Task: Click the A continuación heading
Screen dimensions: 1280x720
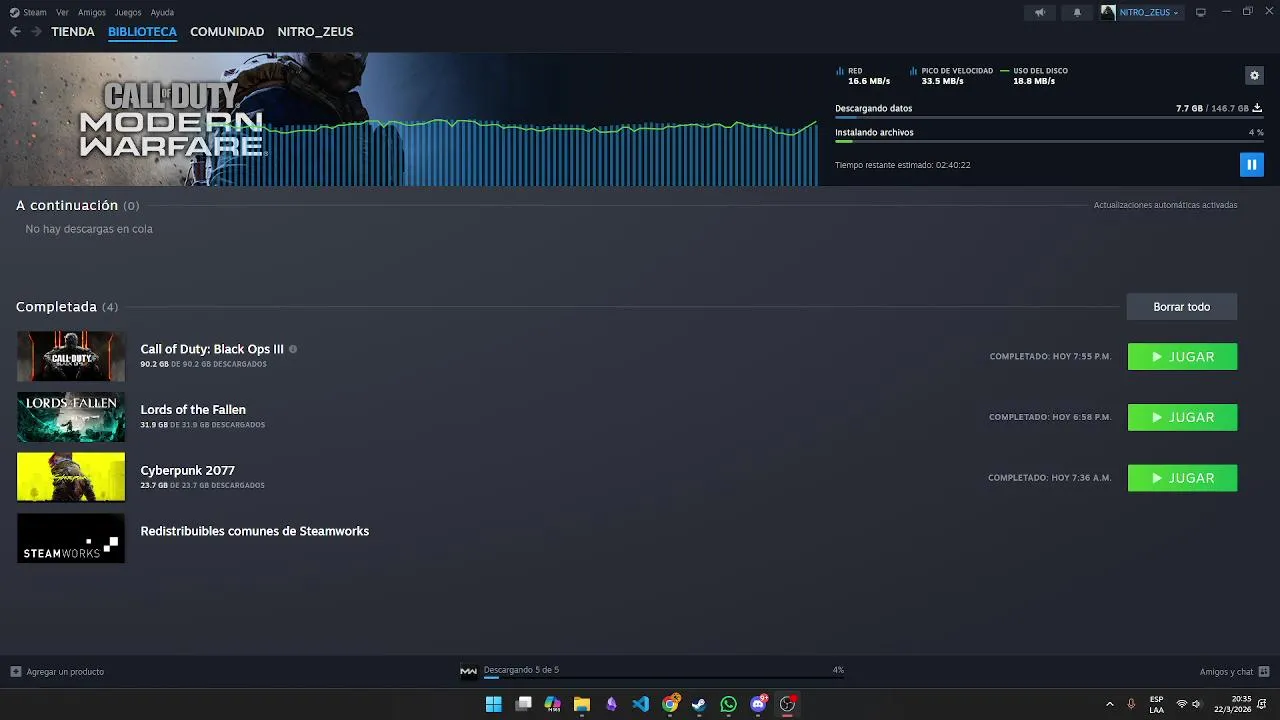Action: (67, 205)
